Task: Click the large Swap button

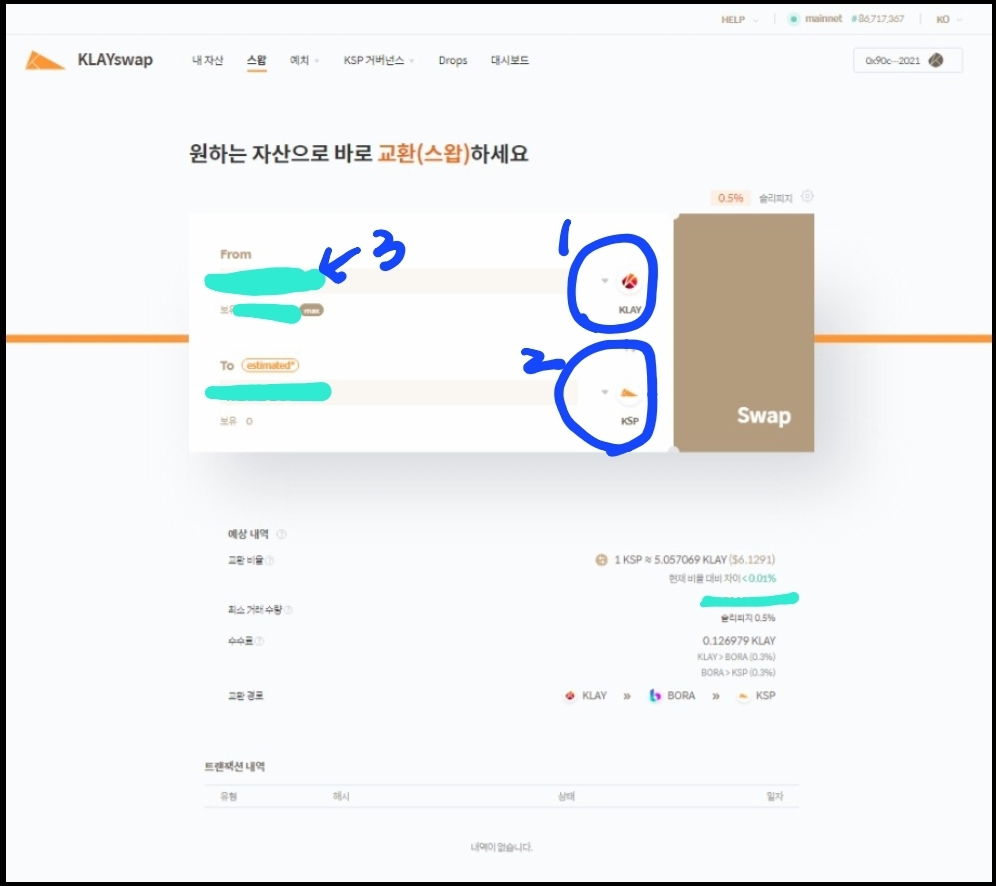Action: [x=744, y=333]
